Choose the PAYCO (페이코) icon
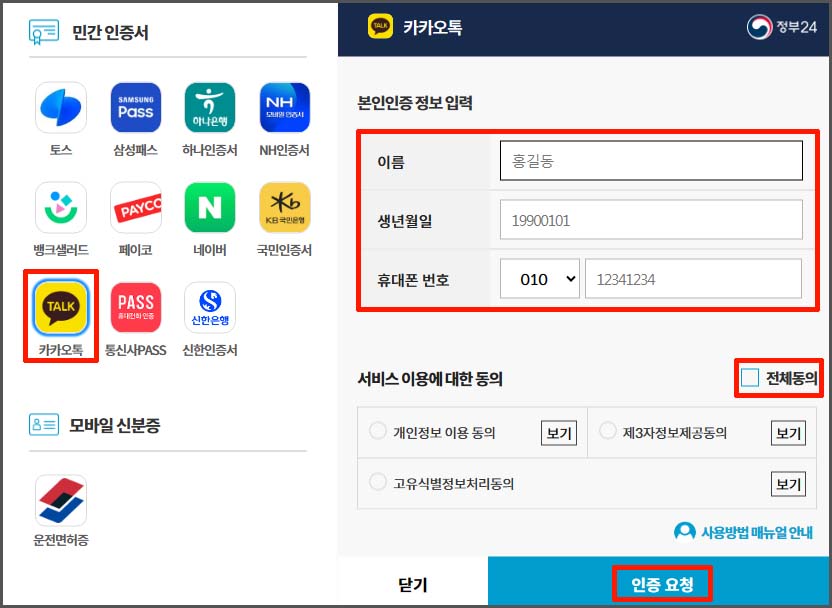832x608 pixels. coord(136,207)
